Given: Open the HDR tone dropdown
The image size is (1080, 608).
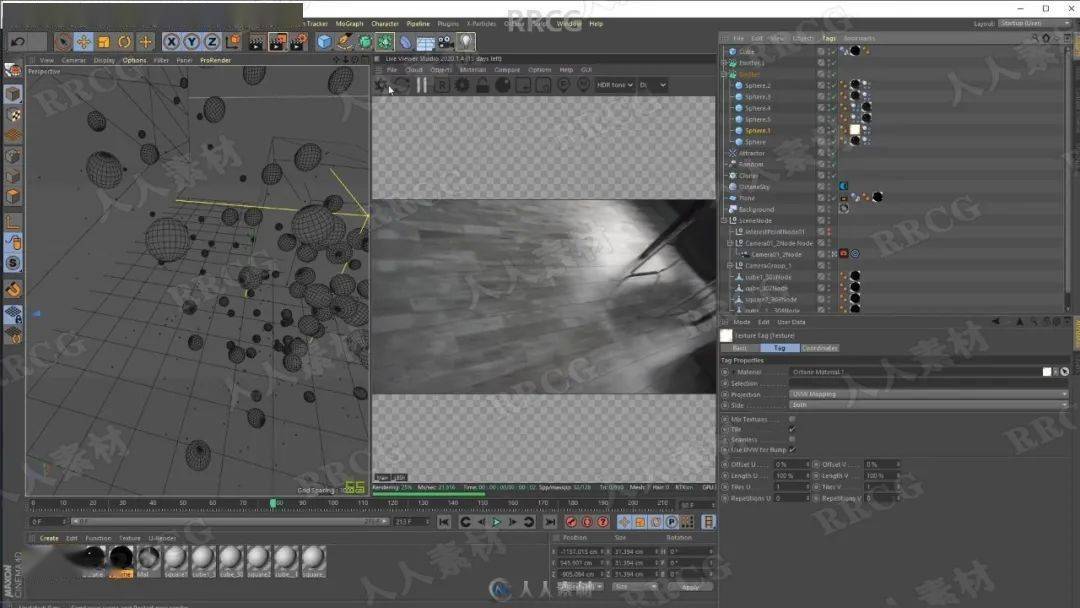Looking at the screenshot, I should 615,86.
